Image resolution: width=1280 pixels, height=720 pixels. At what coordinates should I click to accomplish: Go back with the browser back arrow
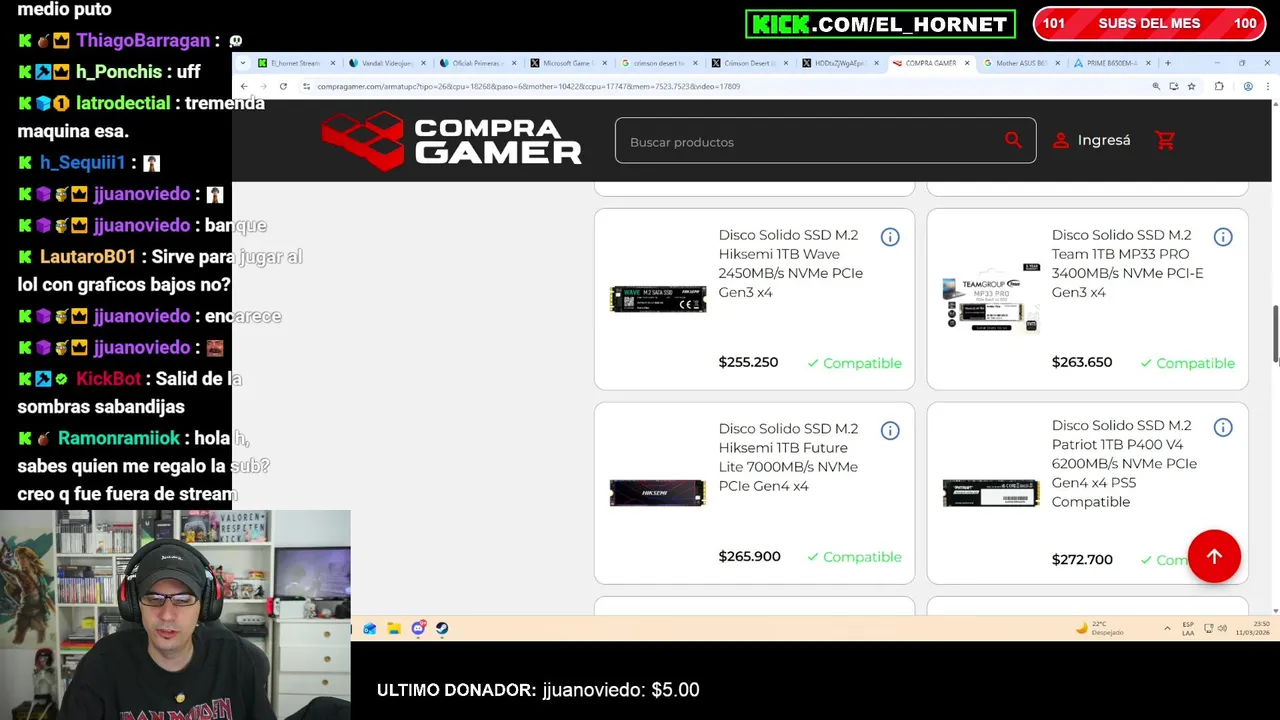[x=244, y=87]
